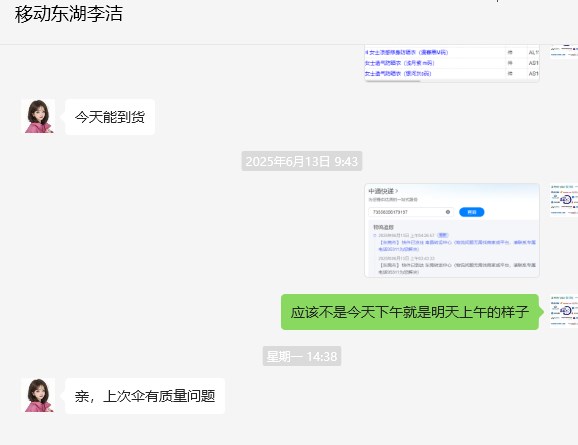Select the "今天能到货" message bubble

coord(110,117)
